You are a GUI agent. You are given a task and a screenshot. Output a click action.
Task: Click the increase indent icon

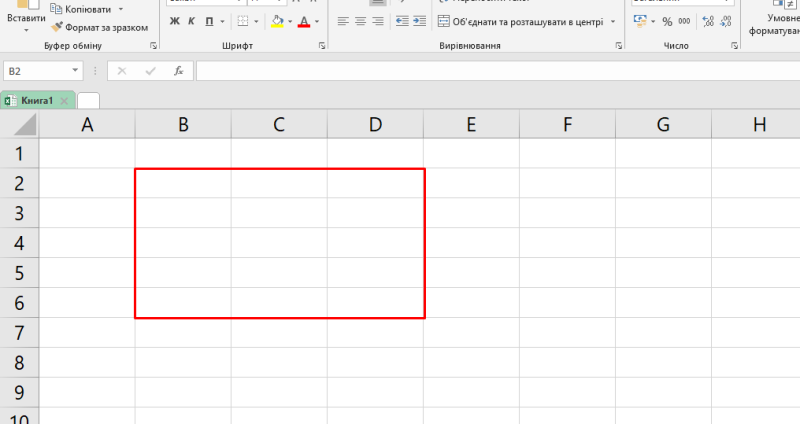click(420, 21)
